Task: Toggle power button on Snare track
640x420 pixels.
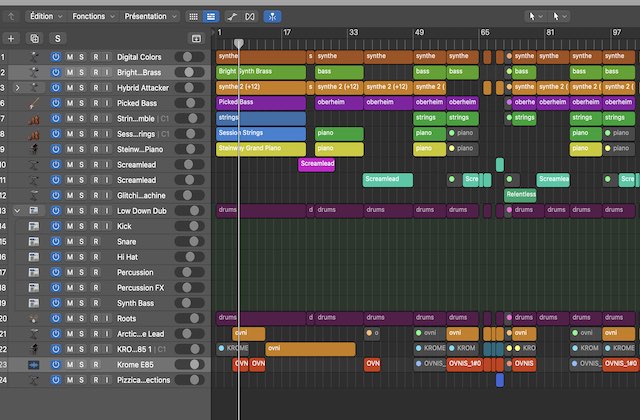Action: pyautogui.click(x=56, y=242)
